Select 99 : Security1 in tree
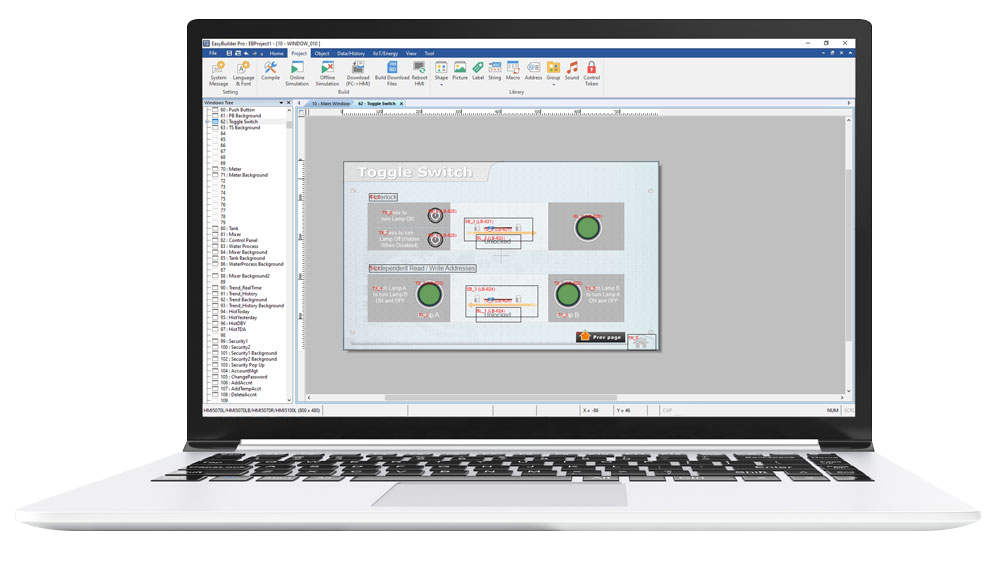 233,341
